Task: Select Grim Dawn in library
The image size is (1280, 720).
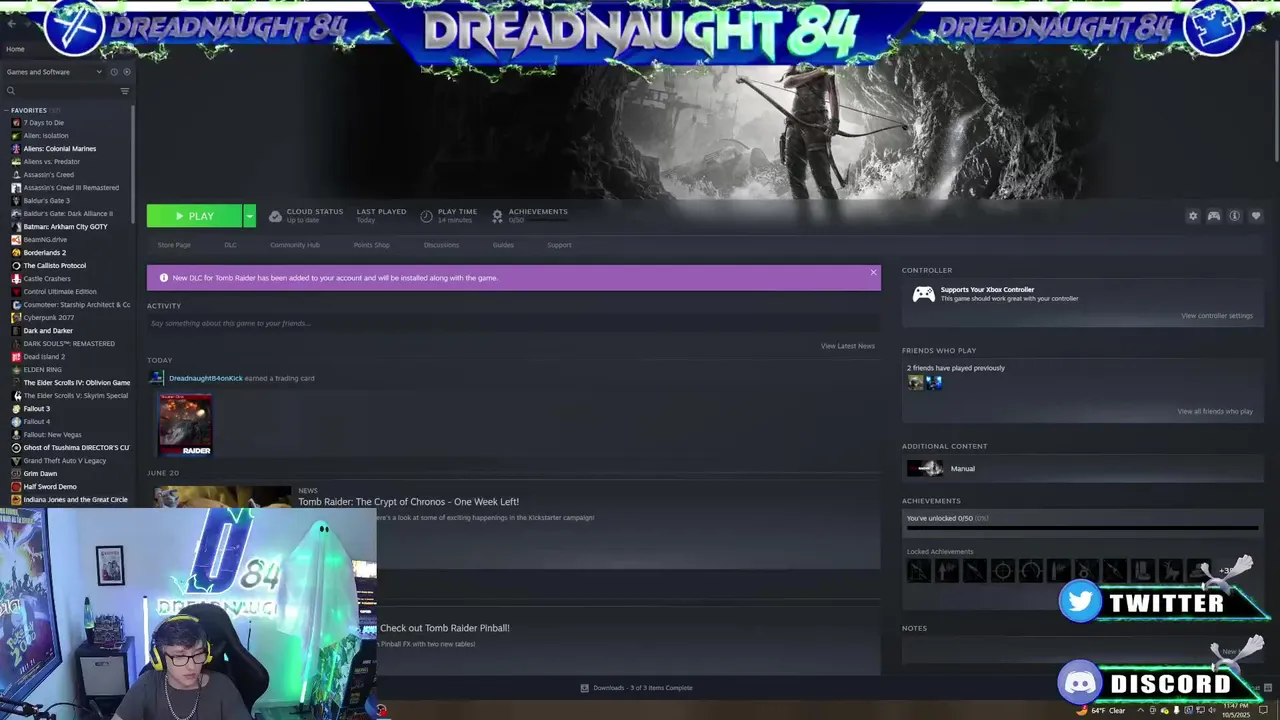Action: (40, 474)
